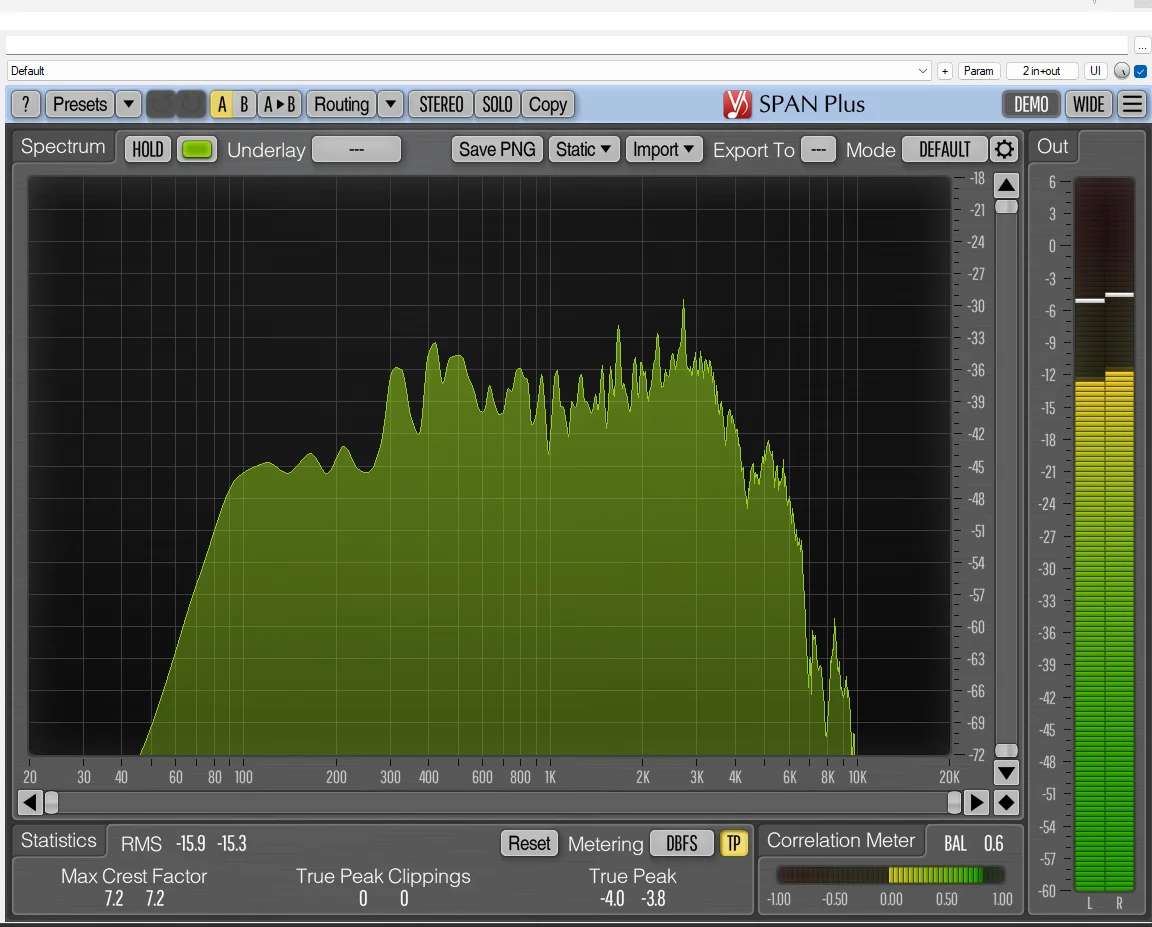The image size is (1152, 927).
Task: Click the vertical scroll up arrow
Action: pos(1006,185)
